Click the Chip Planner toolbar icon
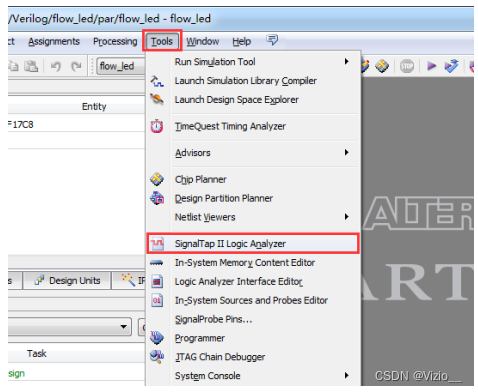 tap(382, 66)
